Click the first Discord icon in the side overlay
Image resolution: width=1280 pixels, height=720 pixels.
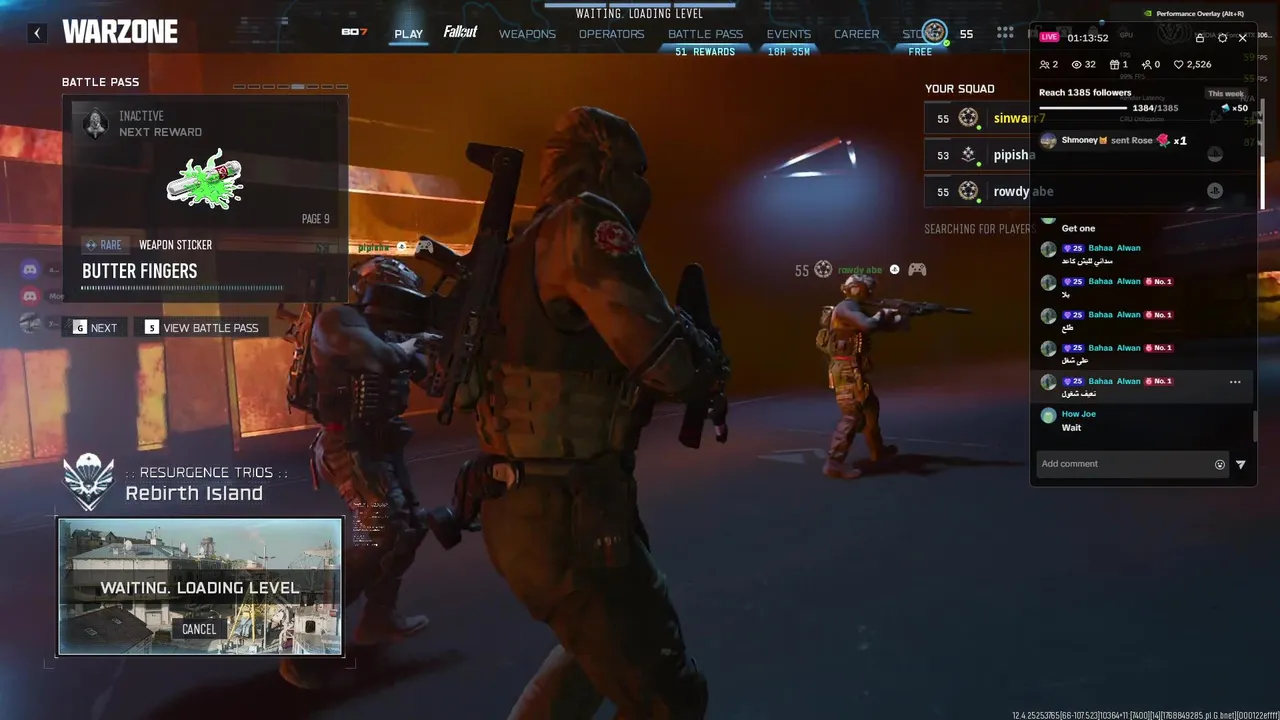point(30,269)
